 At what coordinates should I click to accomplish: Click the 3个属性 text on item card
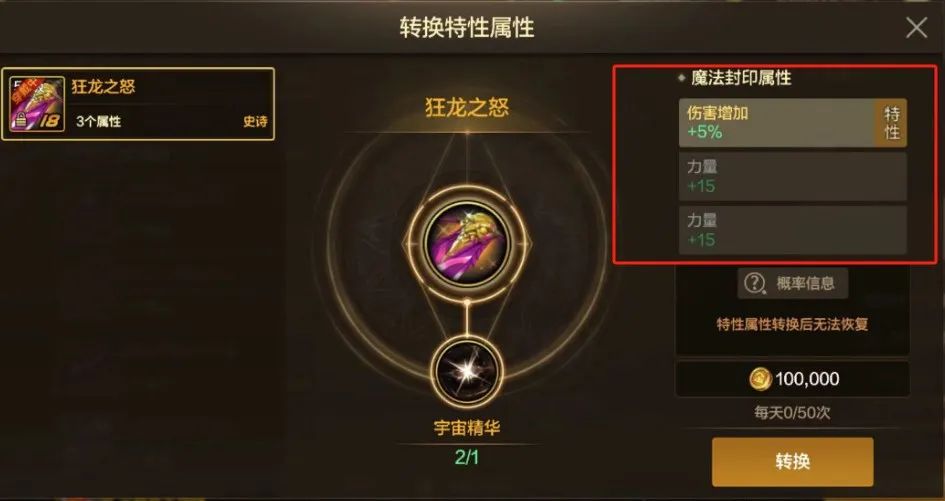click(x=98, y=121)
